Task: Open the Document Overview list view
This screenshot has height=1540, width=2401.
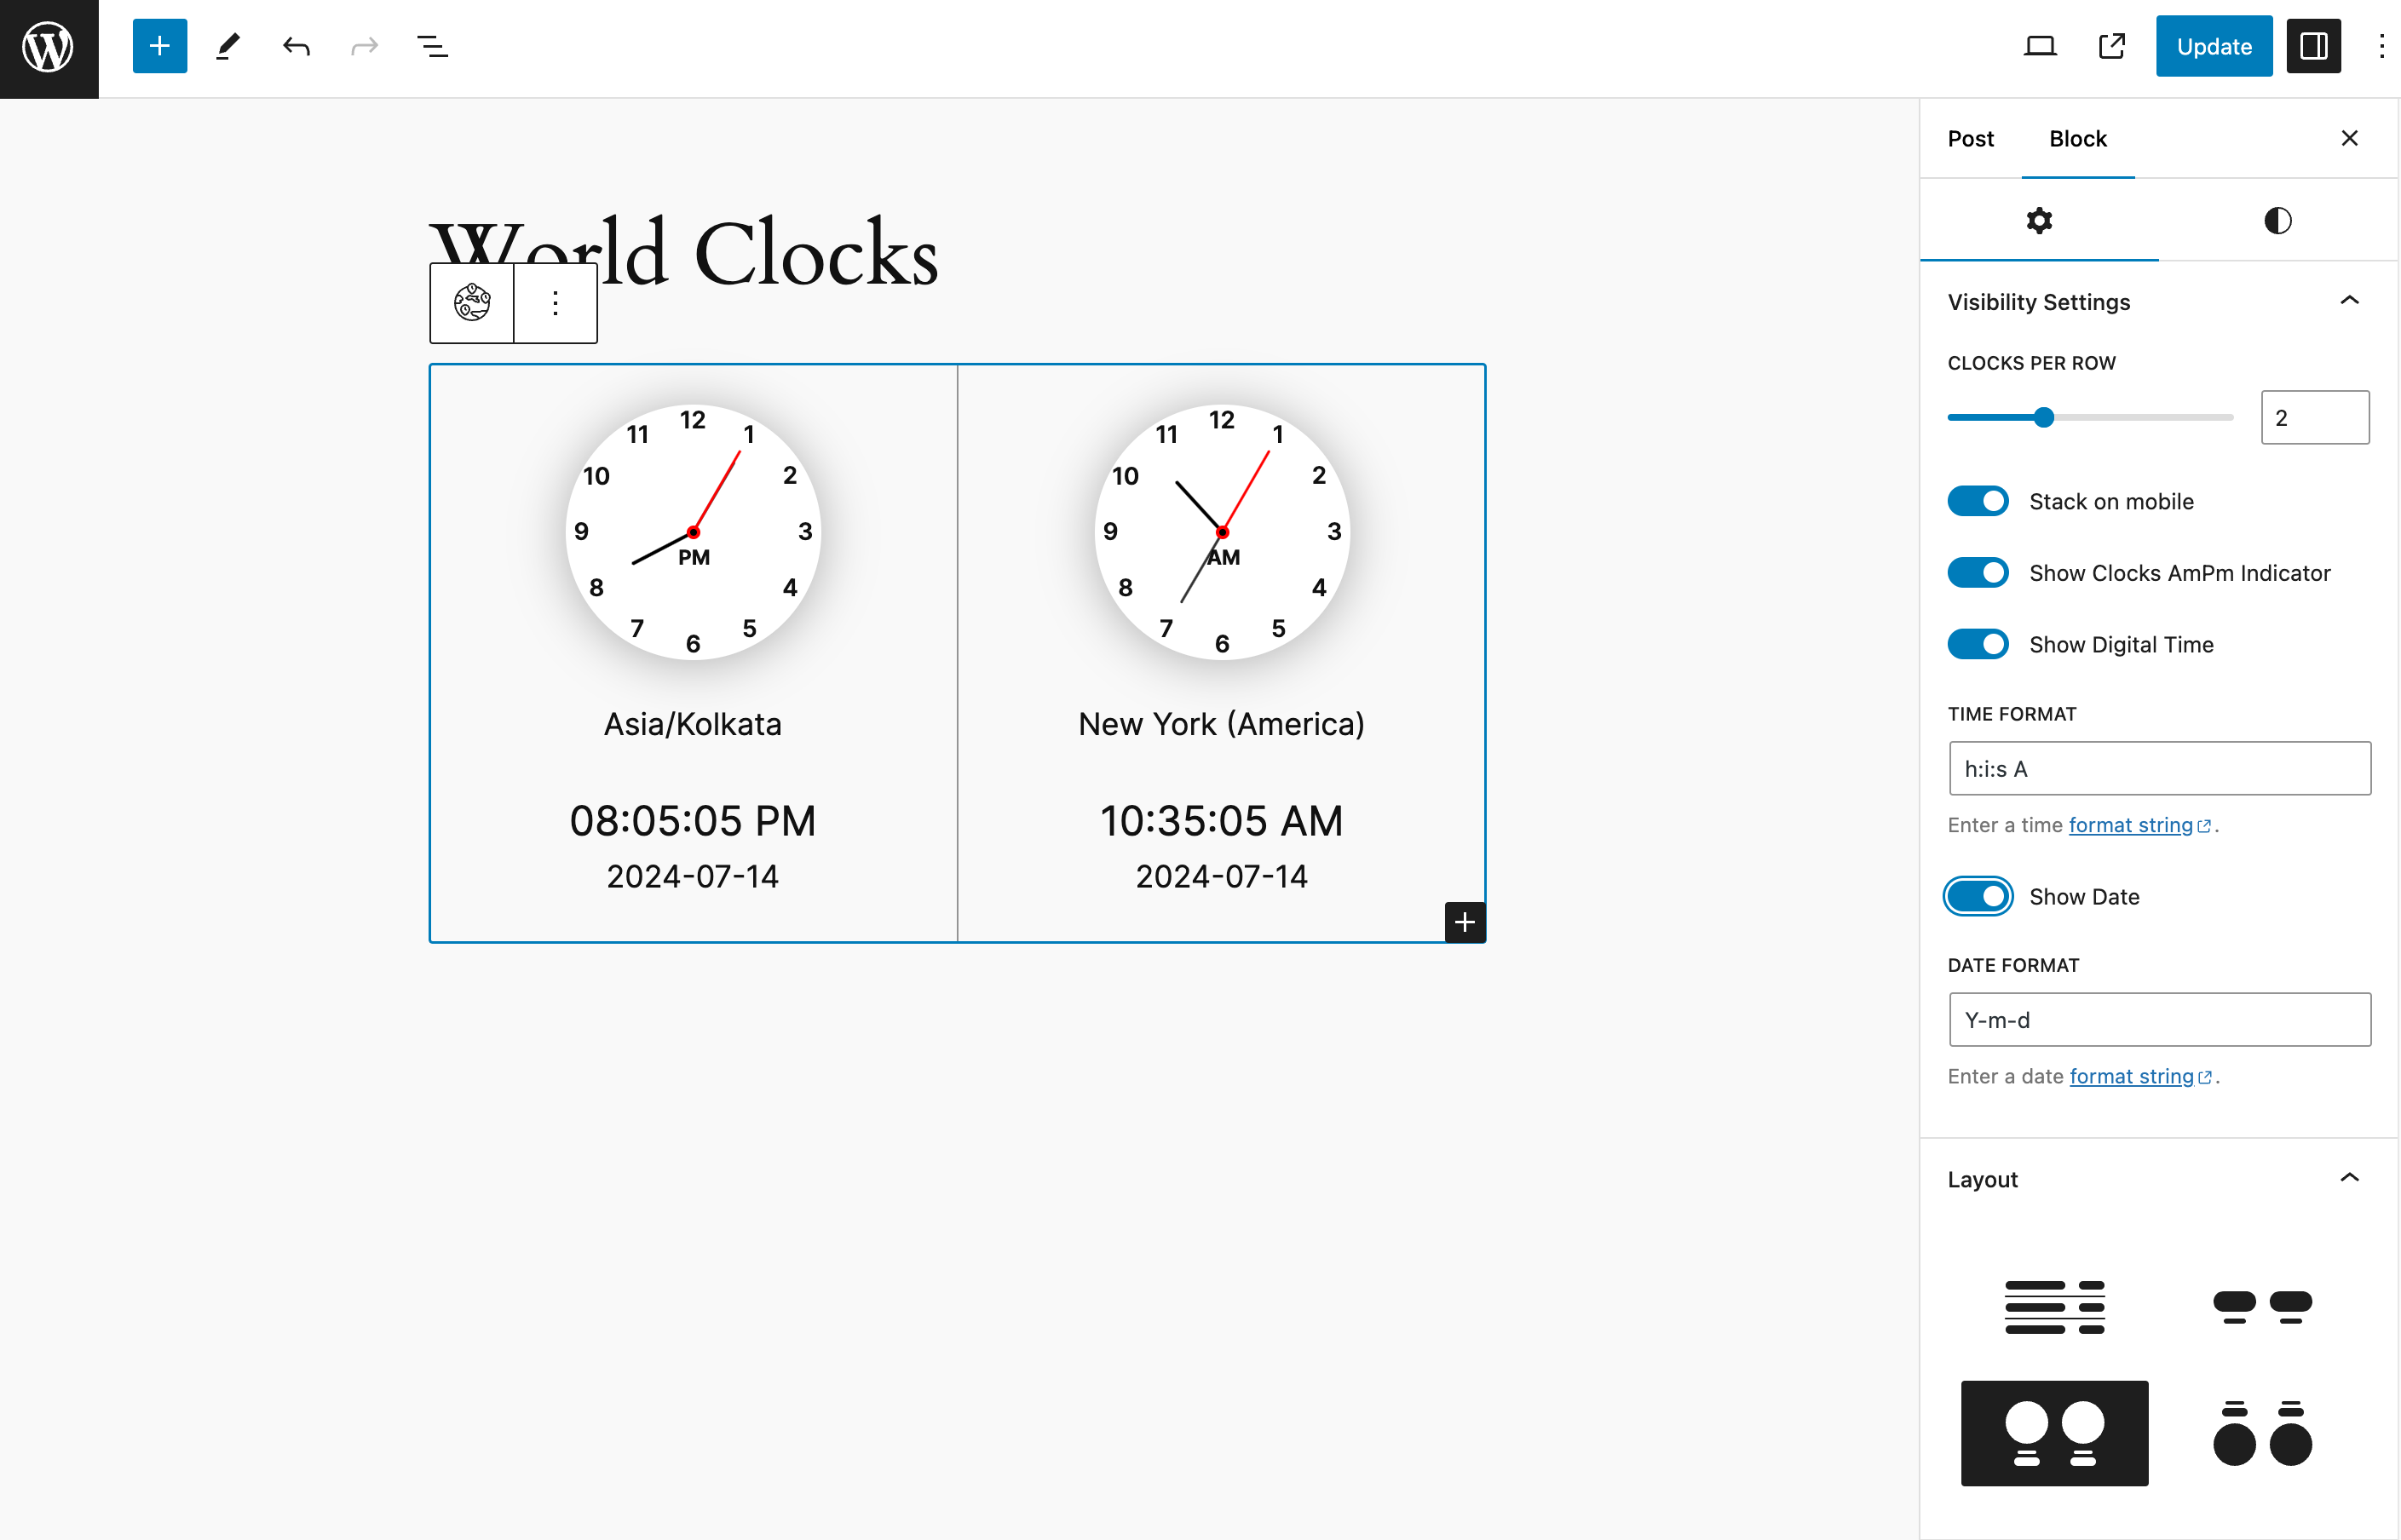Action: pyautogui.click(x=432, y=46)
